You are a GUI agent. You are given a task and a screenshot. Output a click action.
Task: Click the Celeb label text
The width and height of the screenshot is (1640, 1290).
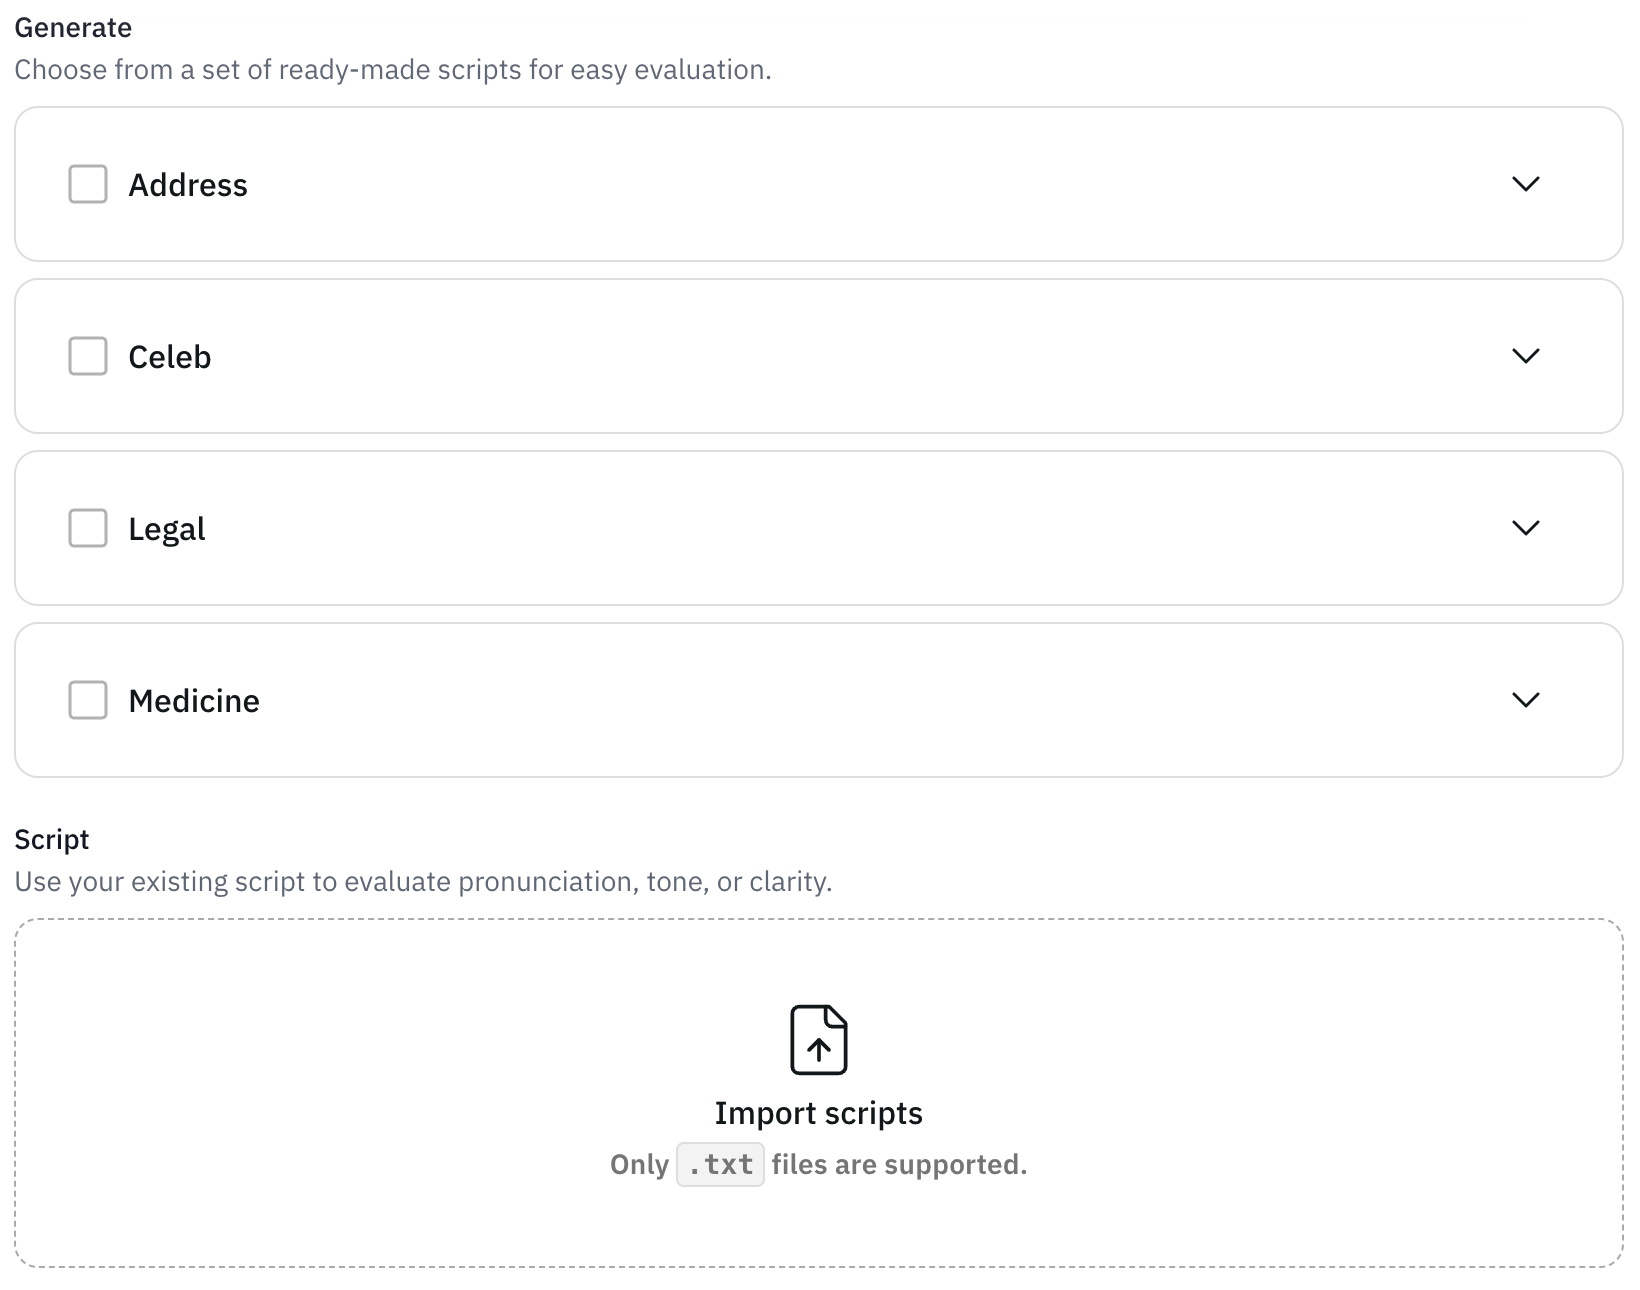coord(170,357)
